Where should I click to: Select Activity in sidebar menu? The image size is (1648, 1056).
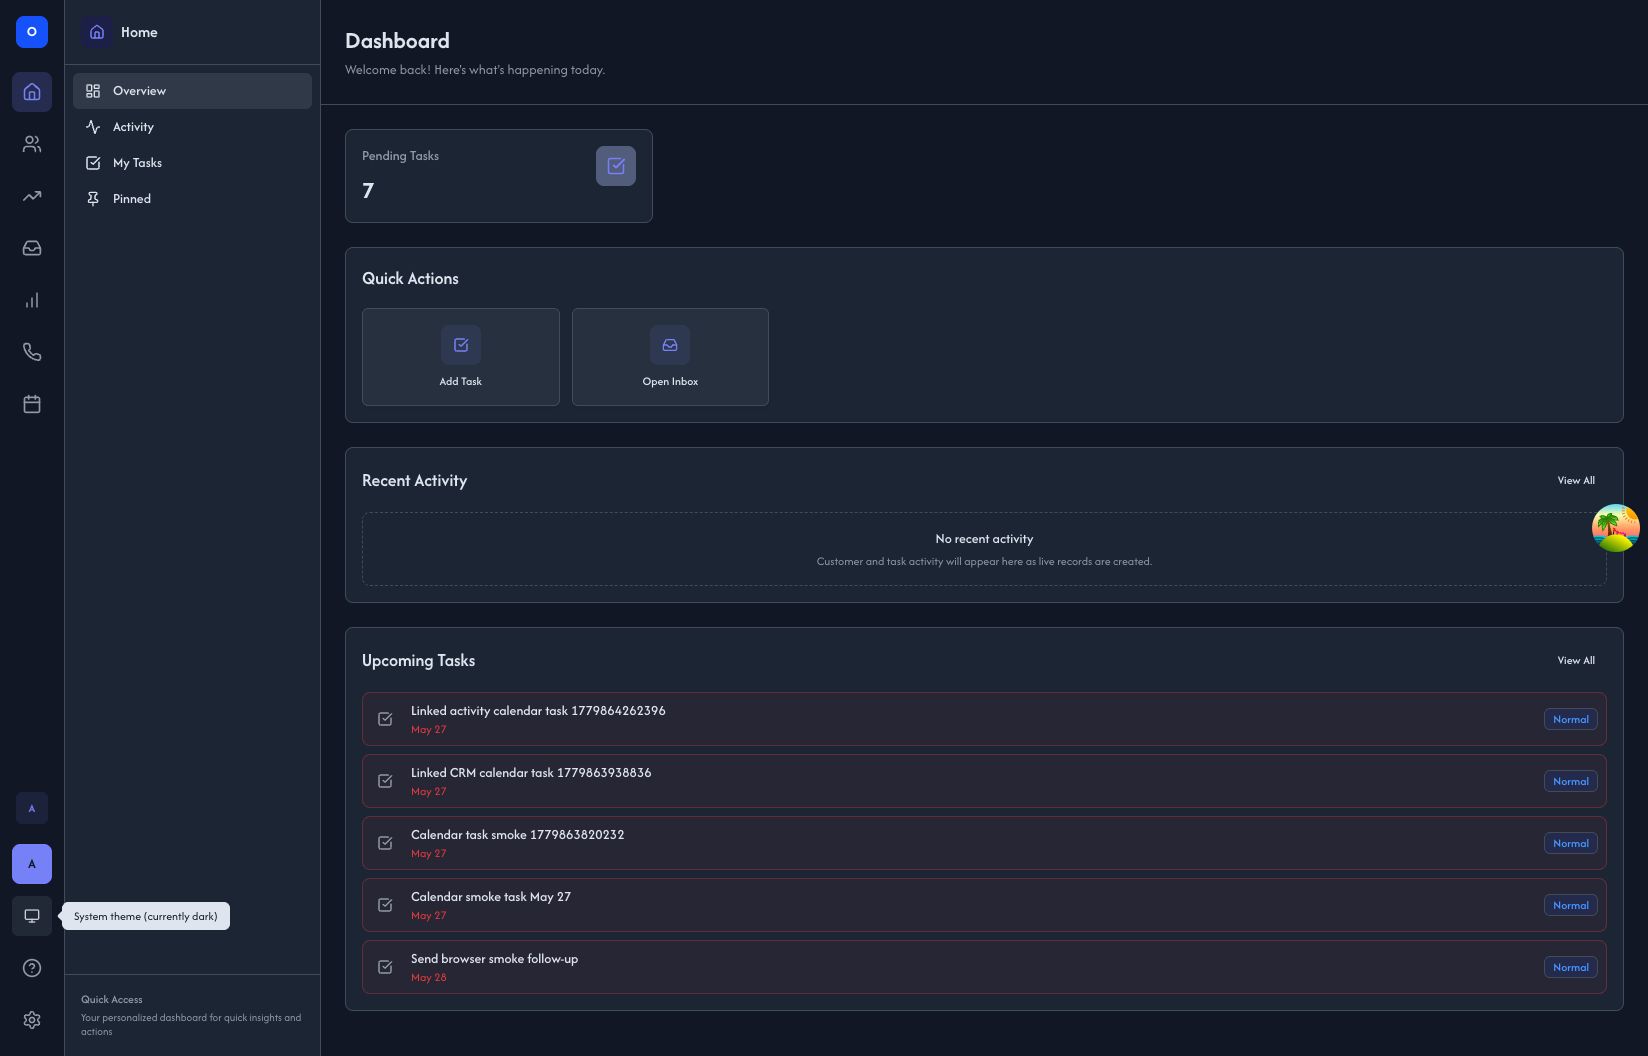tap(192, 127)
